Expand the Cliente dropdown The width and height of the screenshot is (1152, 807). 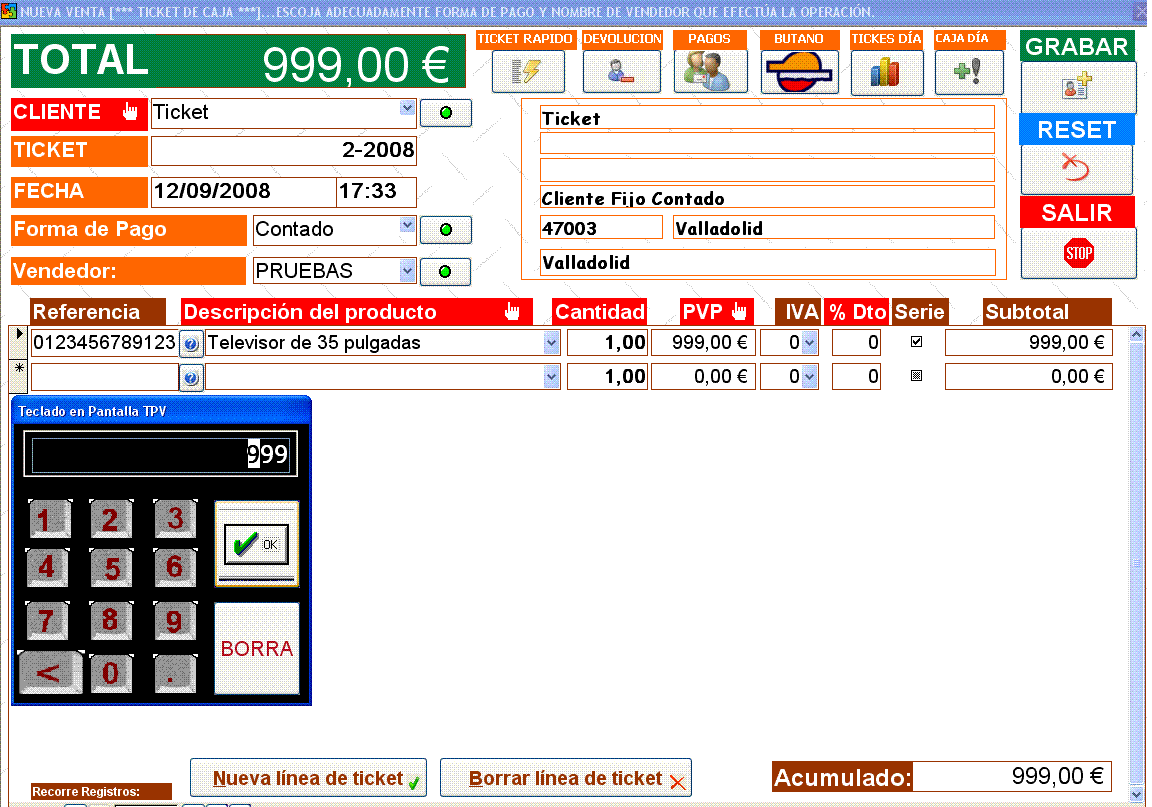407,109
